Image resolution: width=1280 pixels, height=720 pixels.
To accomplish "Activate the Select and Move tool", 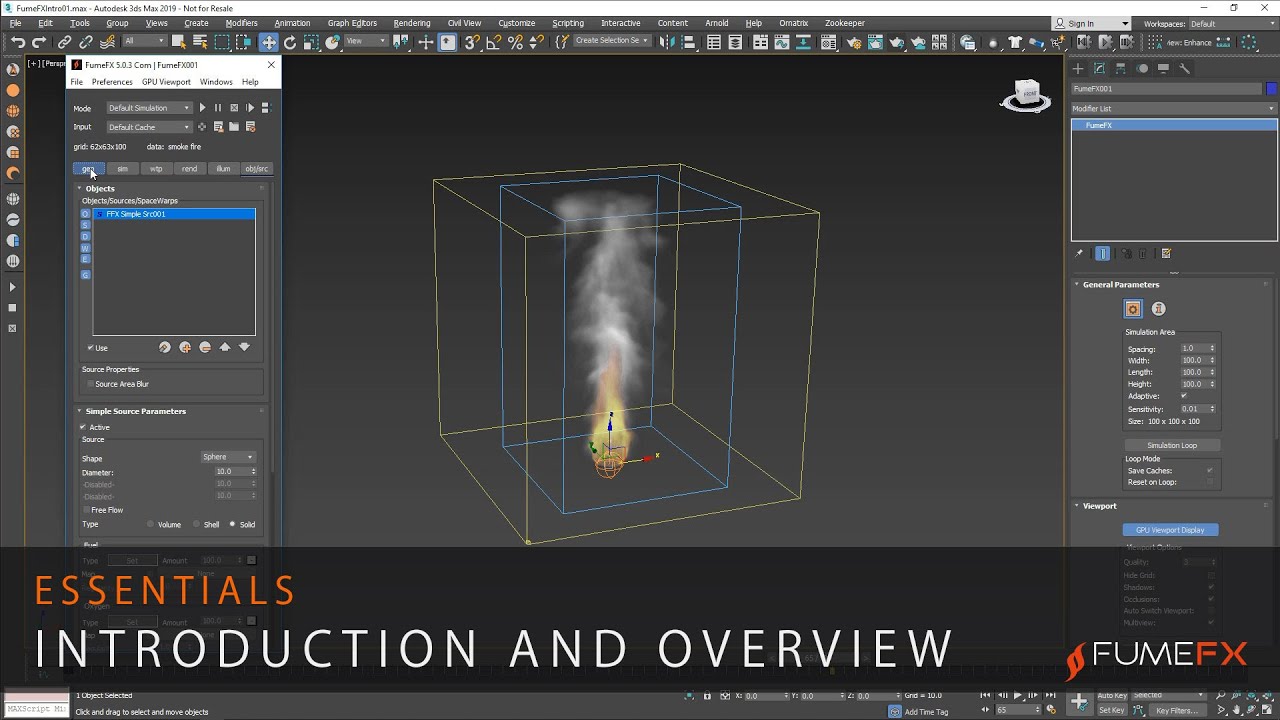I will 269,42.
